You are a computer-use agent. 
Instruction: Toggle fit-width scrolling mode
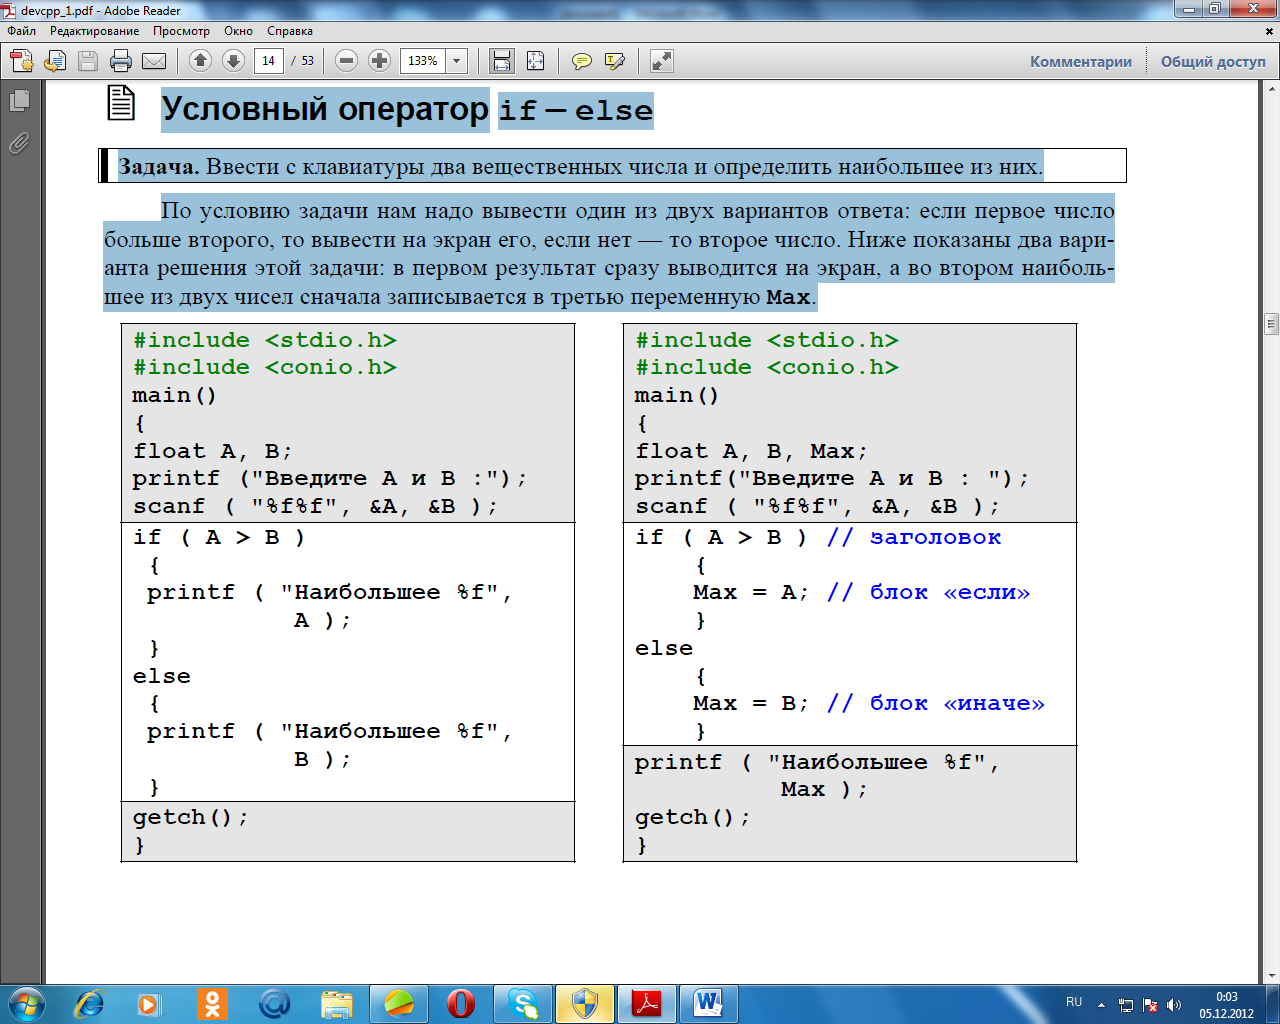pos(502,61)
